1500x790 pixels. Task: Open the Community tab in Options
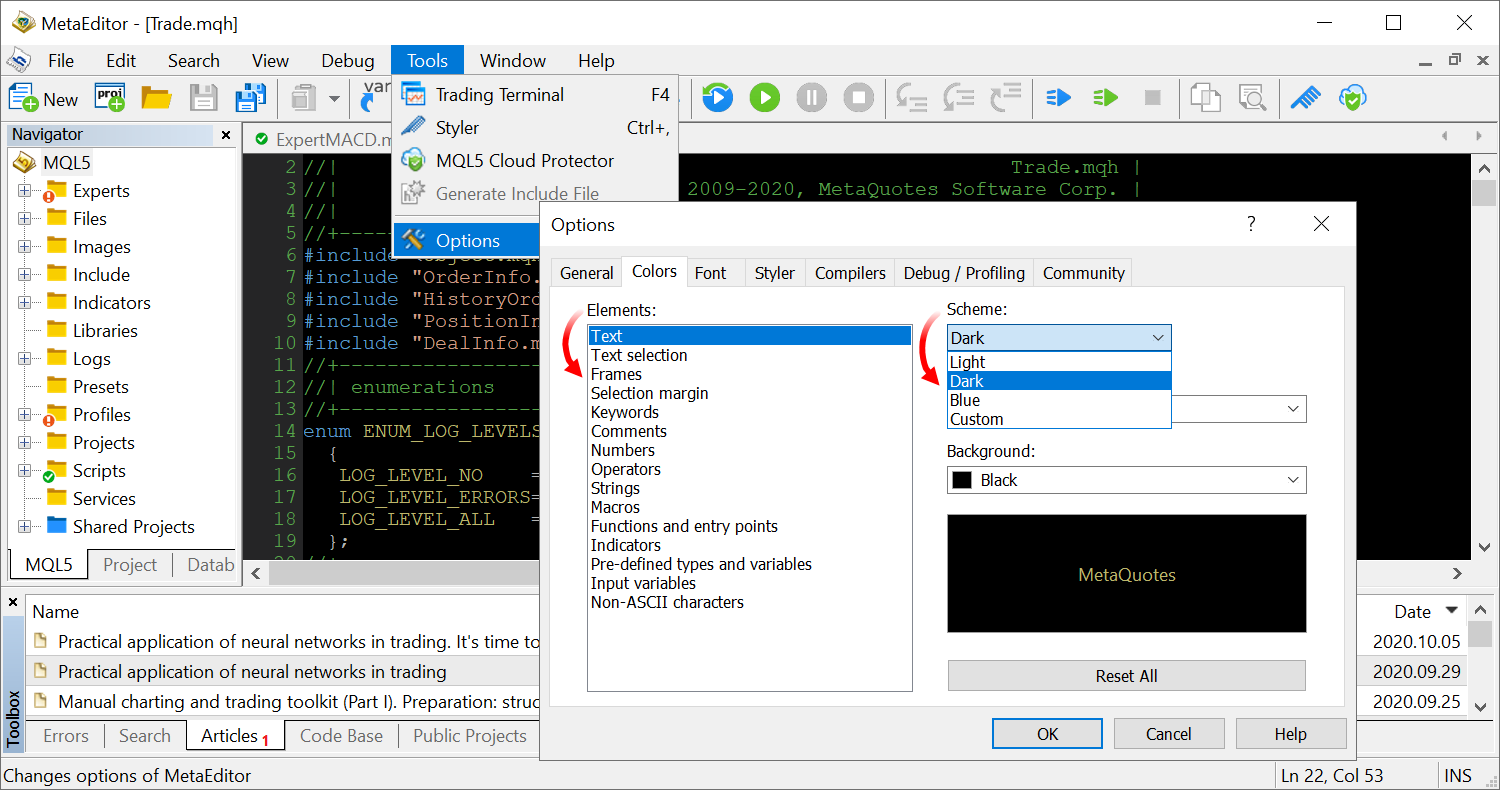click(1084, 273)
